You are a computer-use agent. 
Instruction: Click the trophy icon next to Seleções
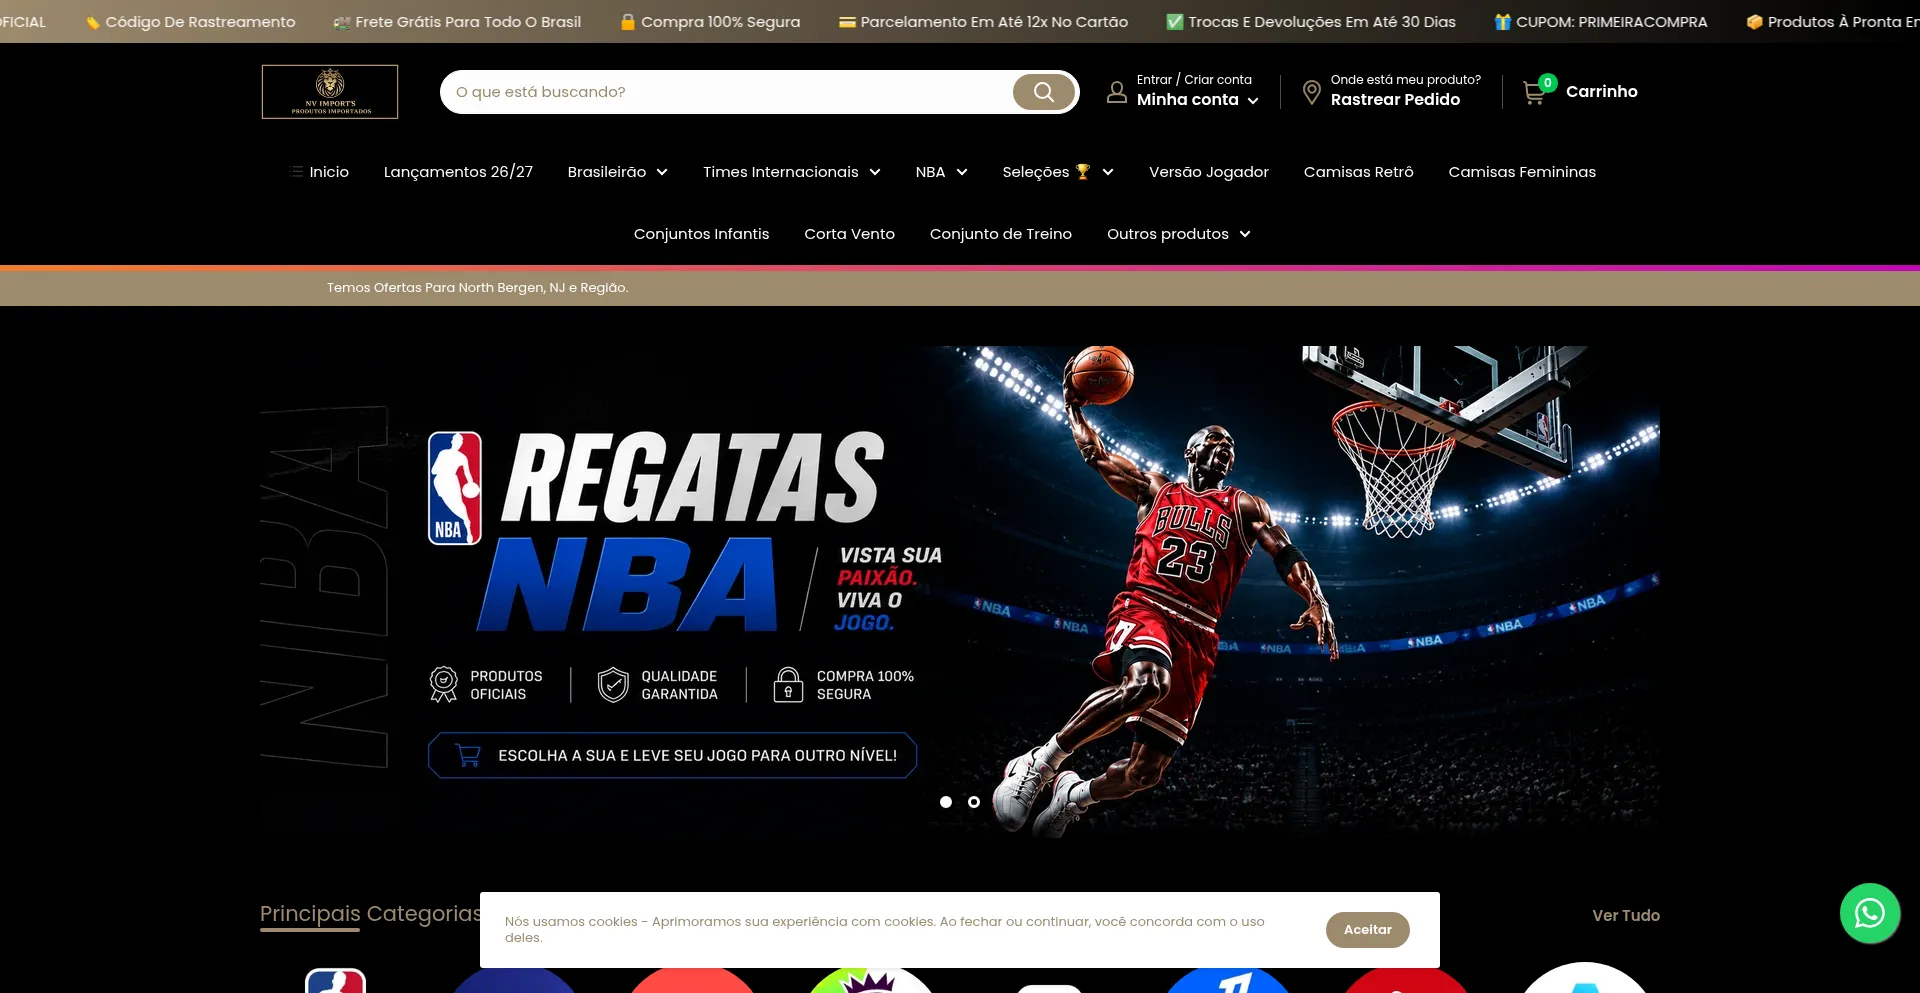1083,172
